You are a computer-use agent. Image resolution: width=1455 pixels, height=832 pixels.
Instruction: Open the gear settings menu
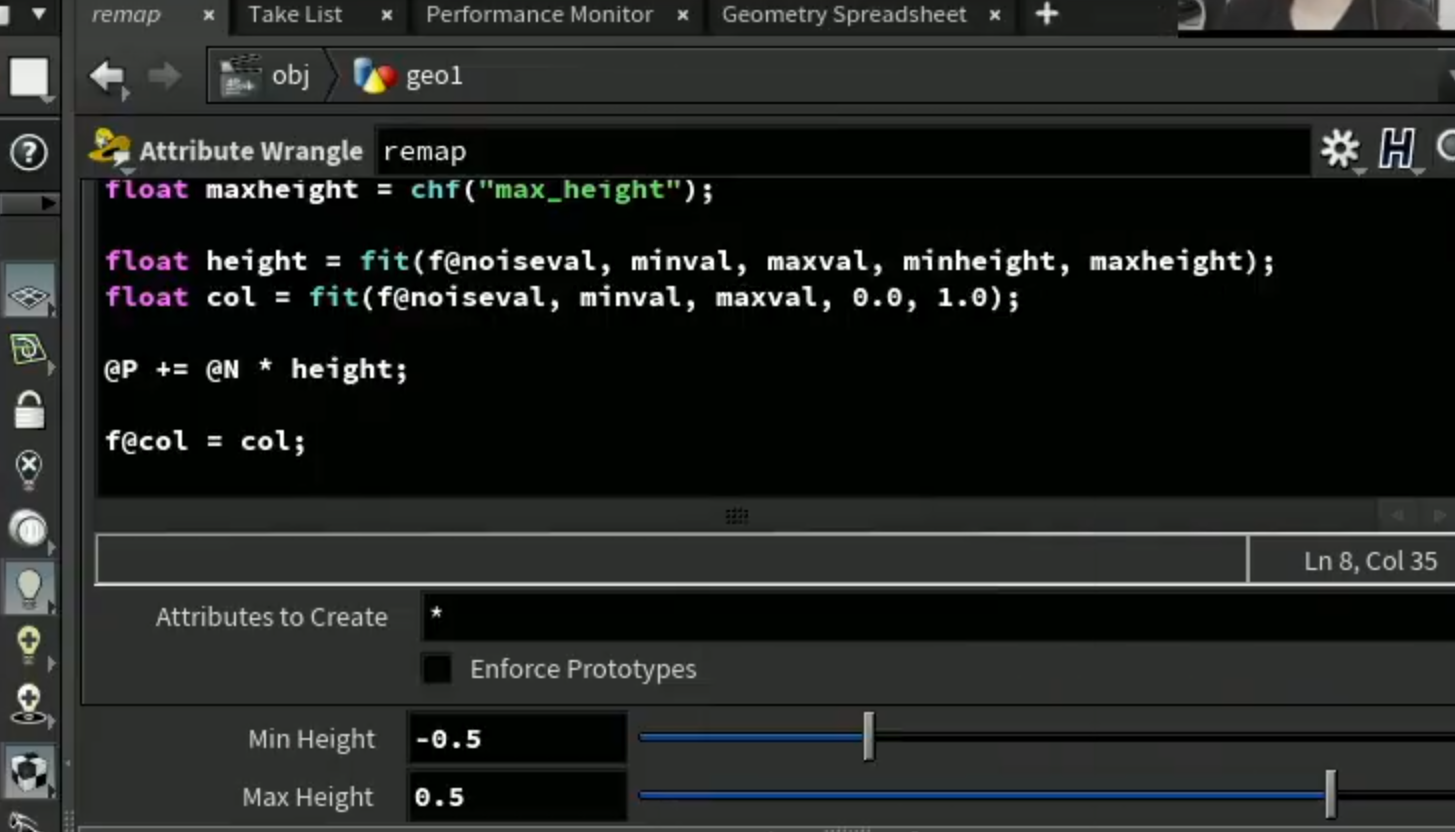coord(1340,150)
